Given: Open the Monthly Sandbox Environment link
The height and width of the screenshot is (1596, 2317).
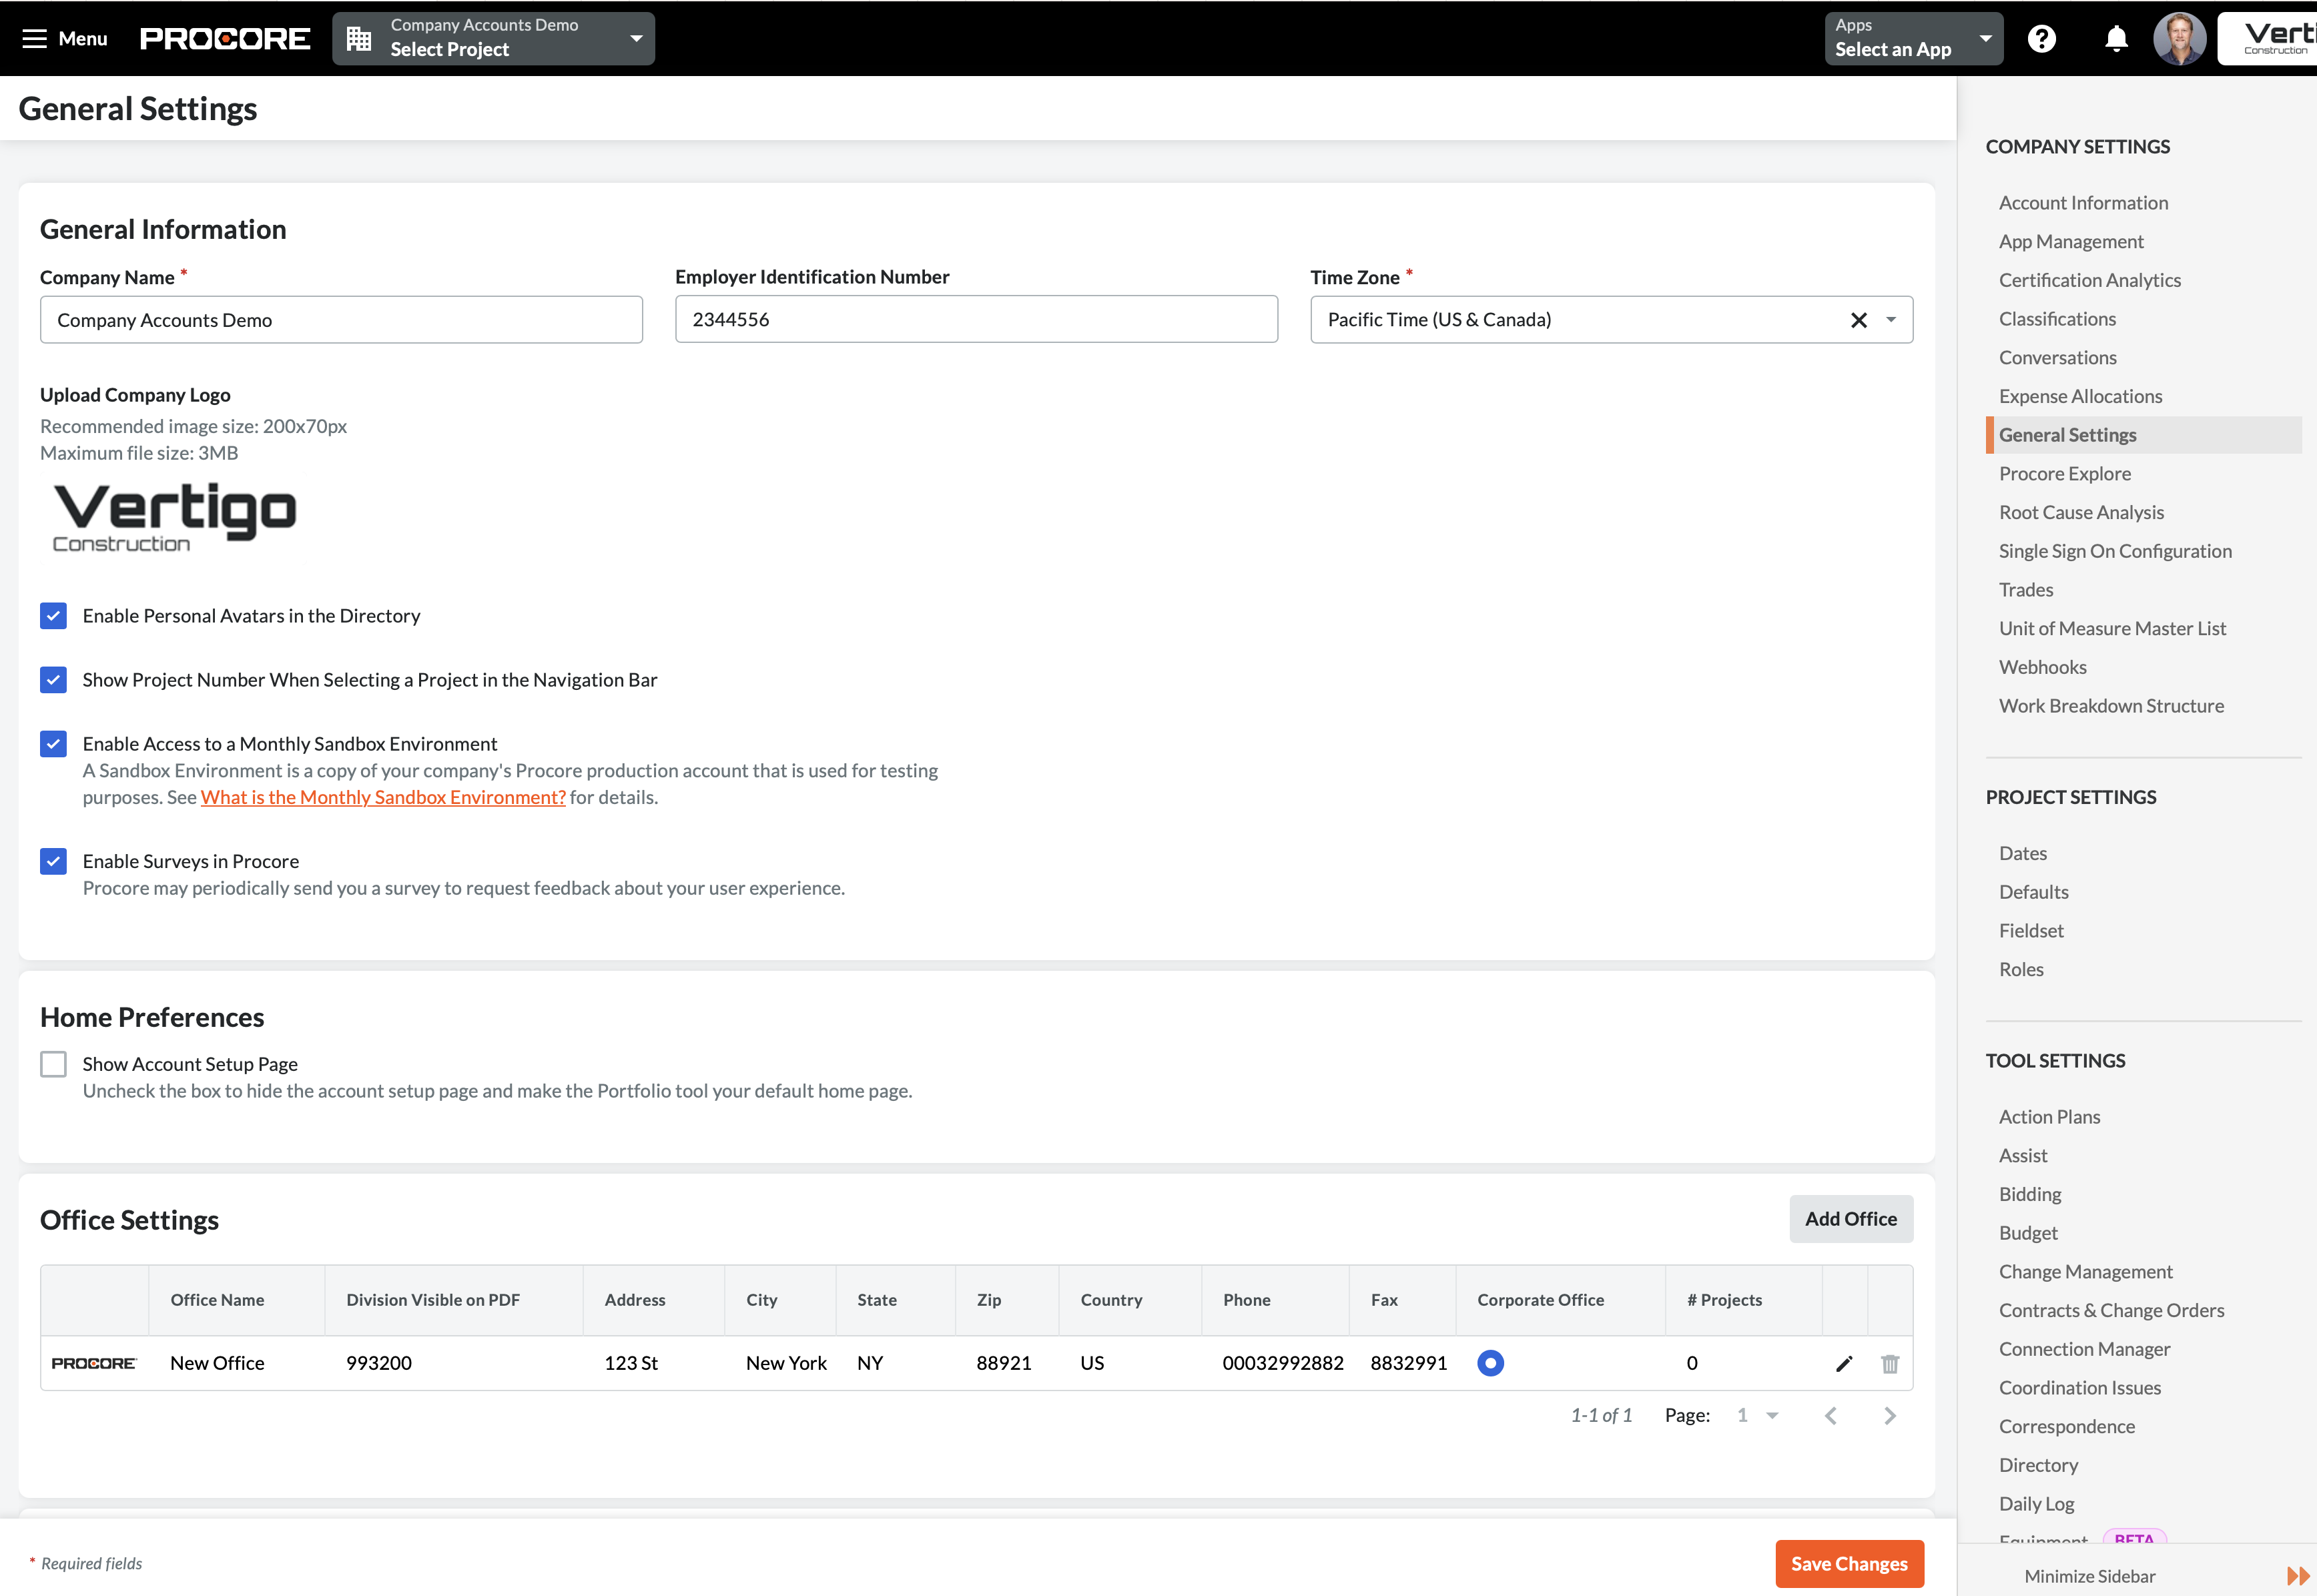Looking at the screenshot, I should [x=383, y=797].
